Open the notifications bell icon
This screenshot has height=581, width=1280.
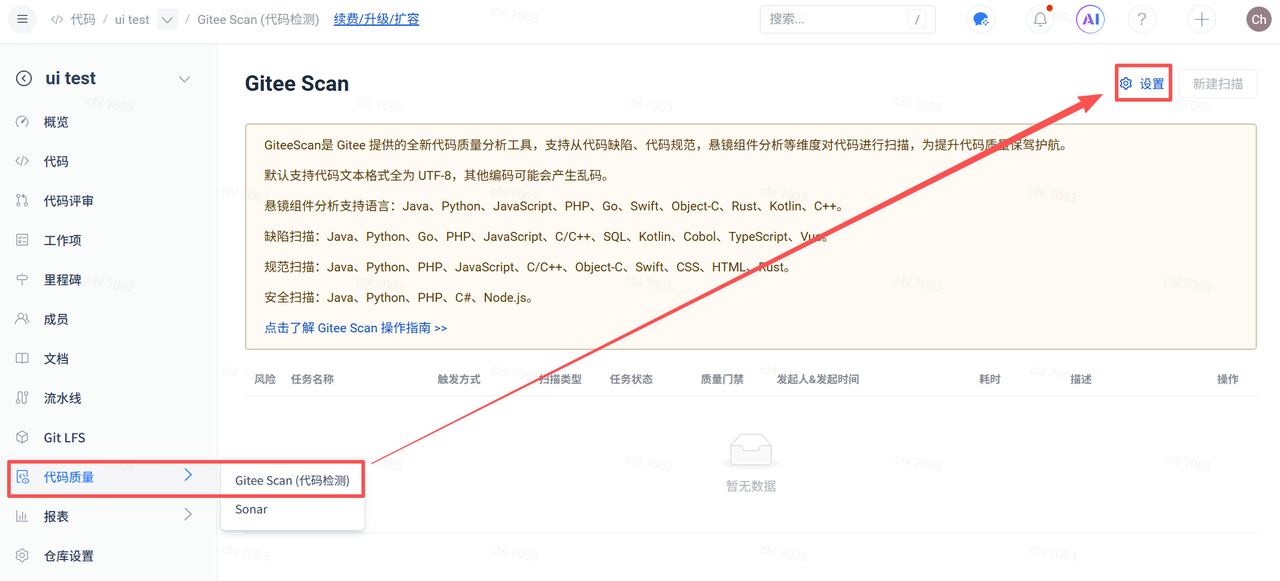point(1040,19)
